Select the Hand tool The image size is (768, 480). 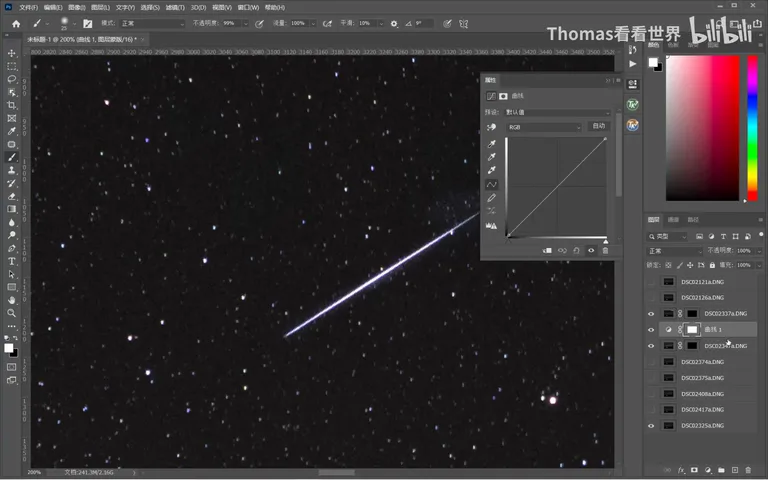pos(12,300)
